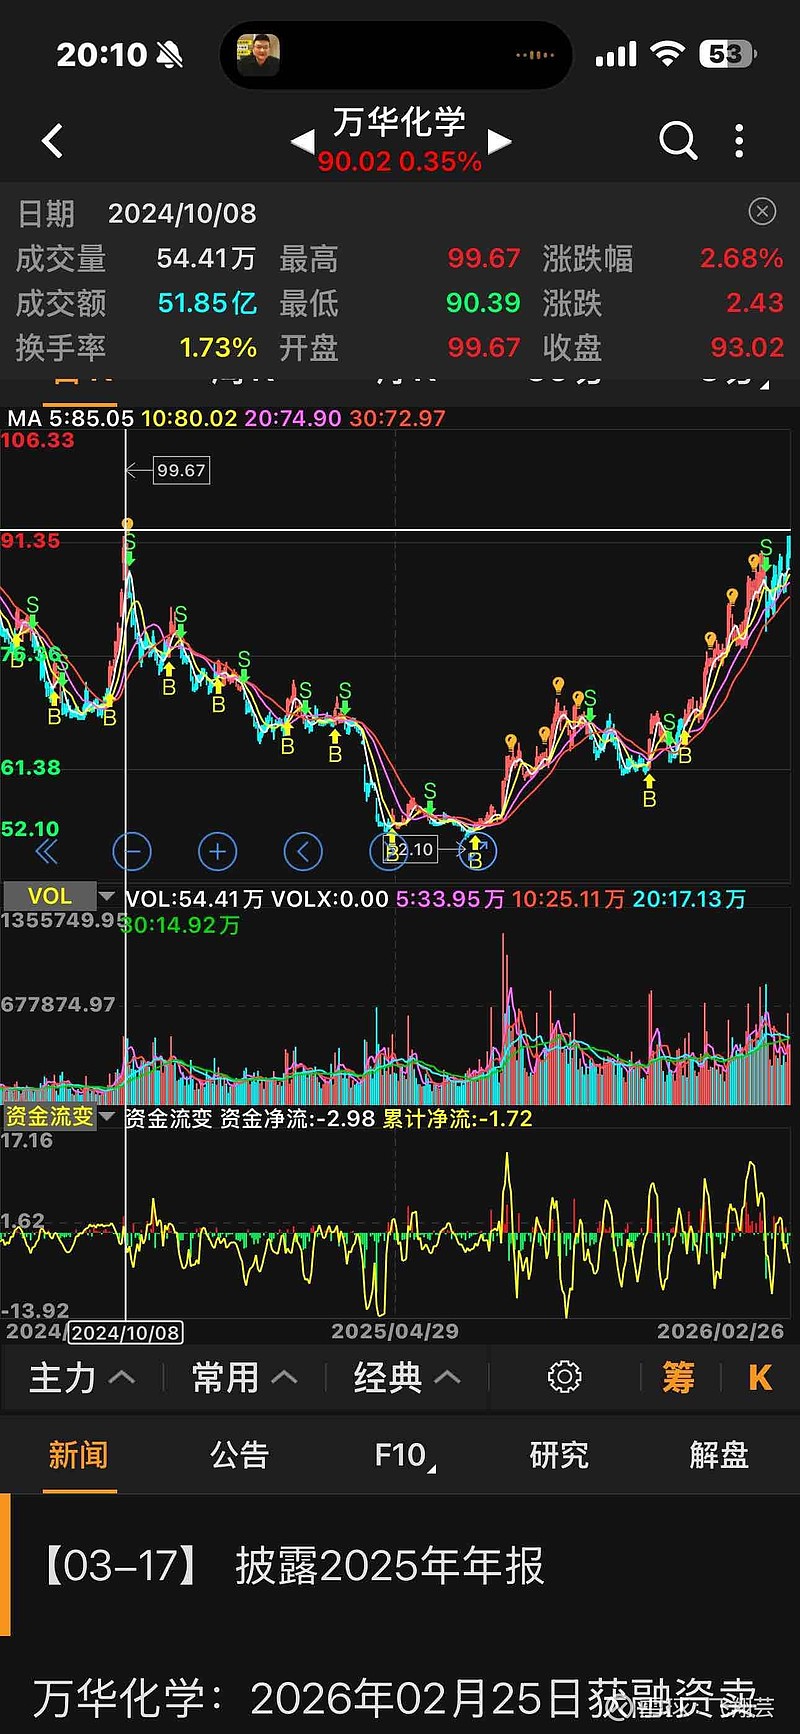The width and height of the screenshot is (800, 1734).
Task: Tap the profile avatar in Dynamic Island
Action: click(258, 54)
